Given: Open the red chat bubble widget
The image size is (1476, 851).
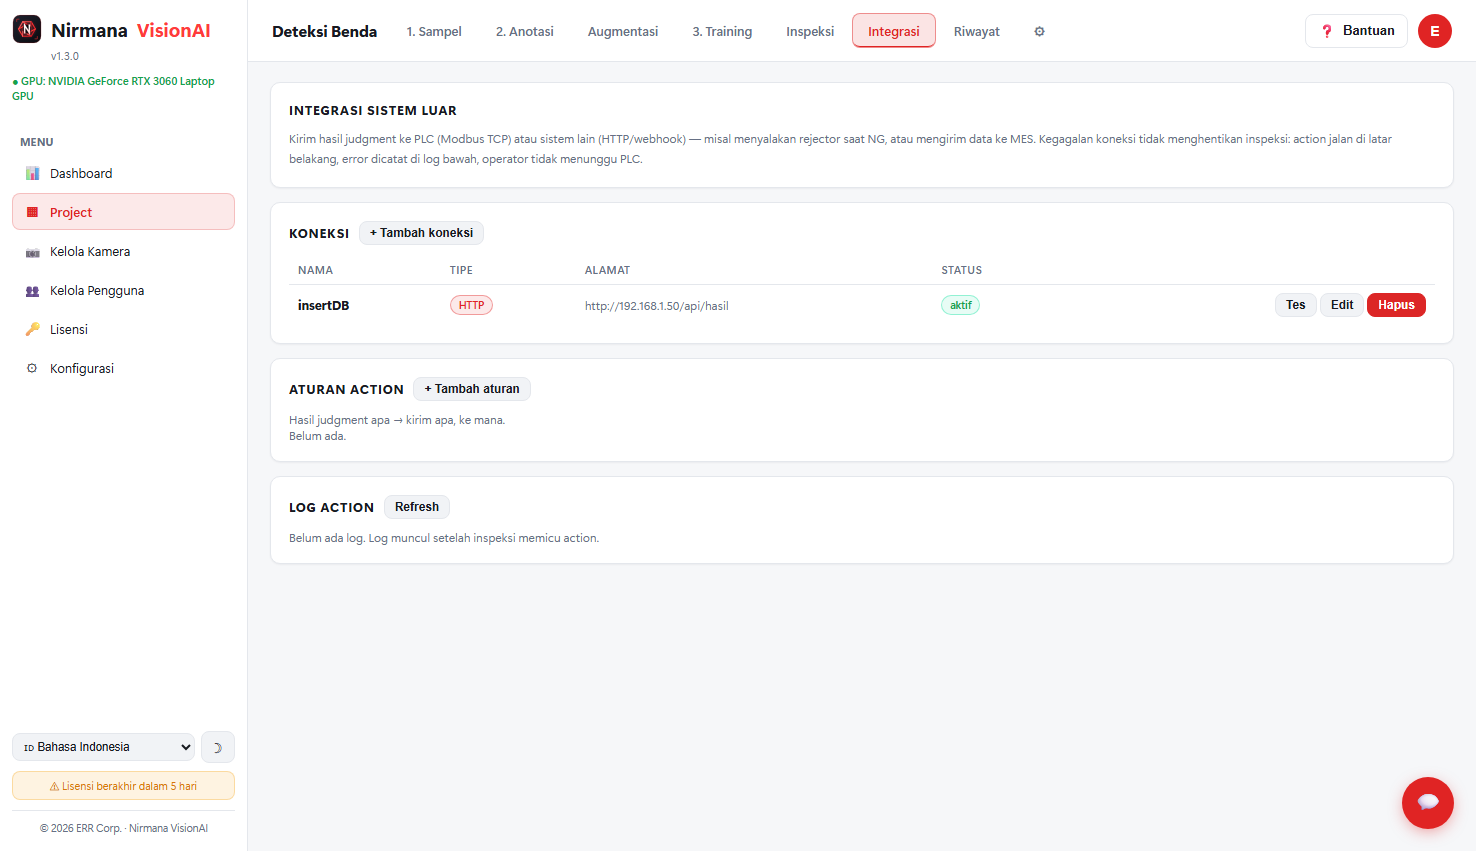Looking at the screenshot, I should [1428, 803].
